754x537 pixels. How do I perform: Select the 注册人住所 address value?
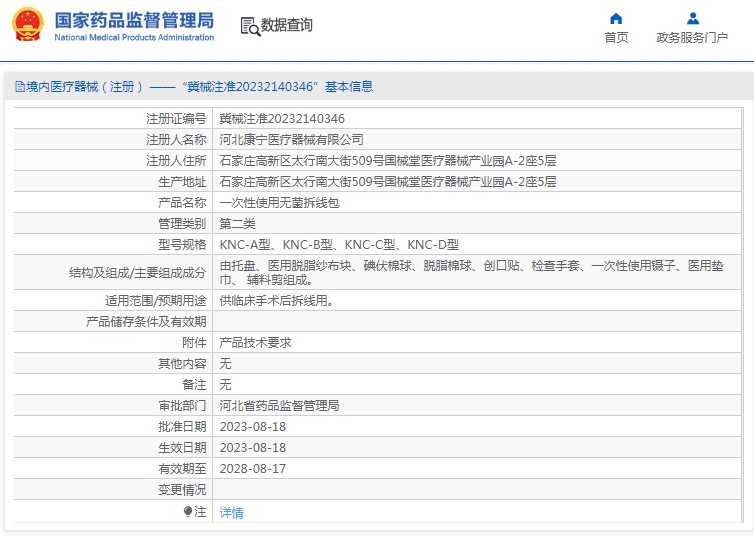388,161
